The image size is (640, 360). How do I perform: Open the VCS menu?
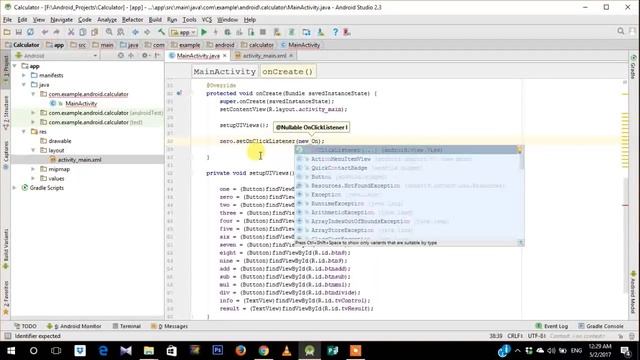(207, 20)
